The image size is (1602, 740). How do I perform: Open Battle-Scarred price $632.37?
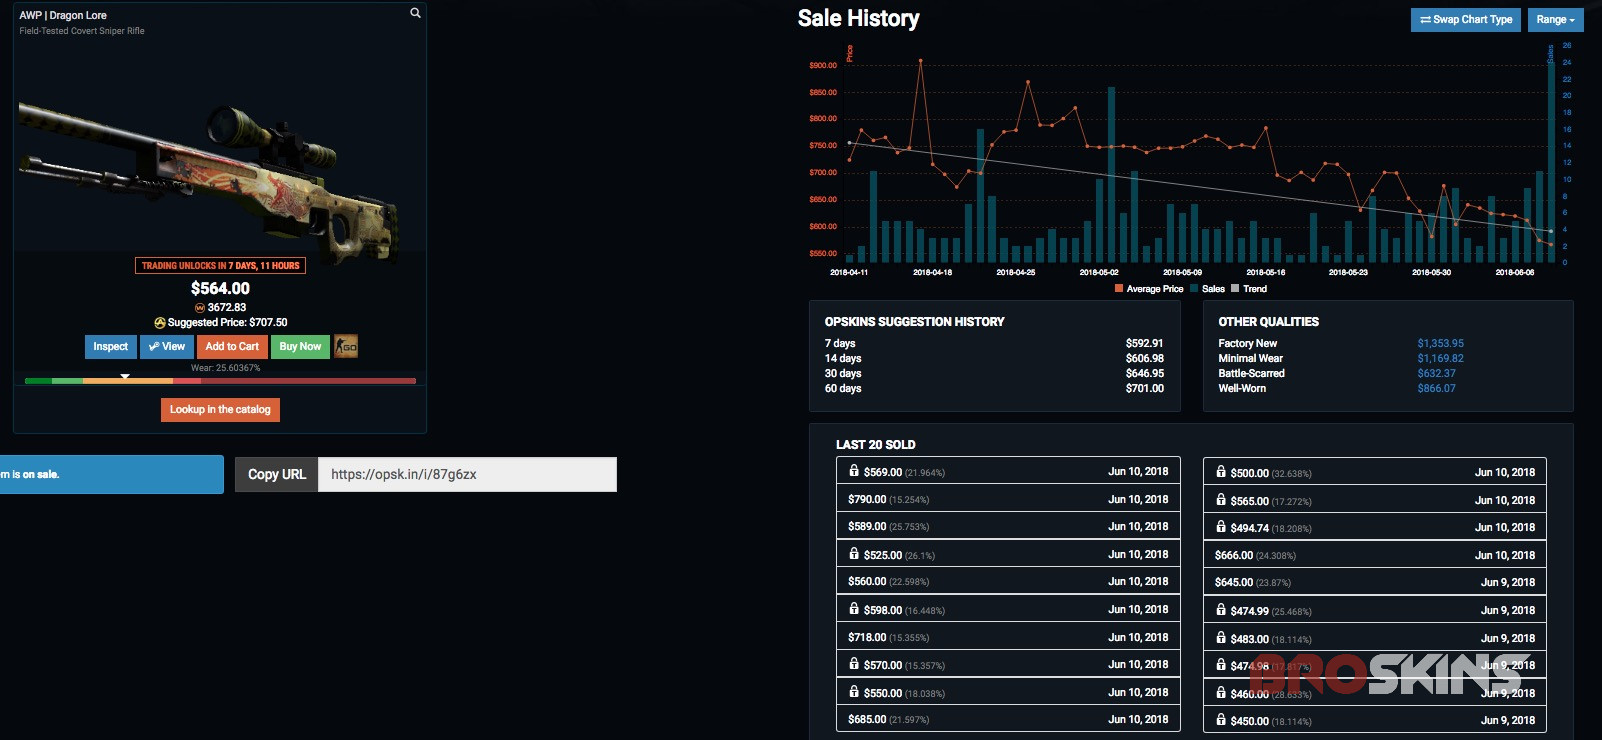pos(1436,373)
